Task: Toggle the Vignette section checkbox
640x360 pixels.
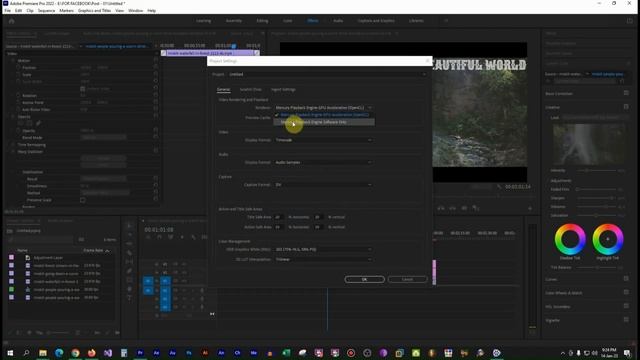Action: pyautogui.click(x=626, y=320)
